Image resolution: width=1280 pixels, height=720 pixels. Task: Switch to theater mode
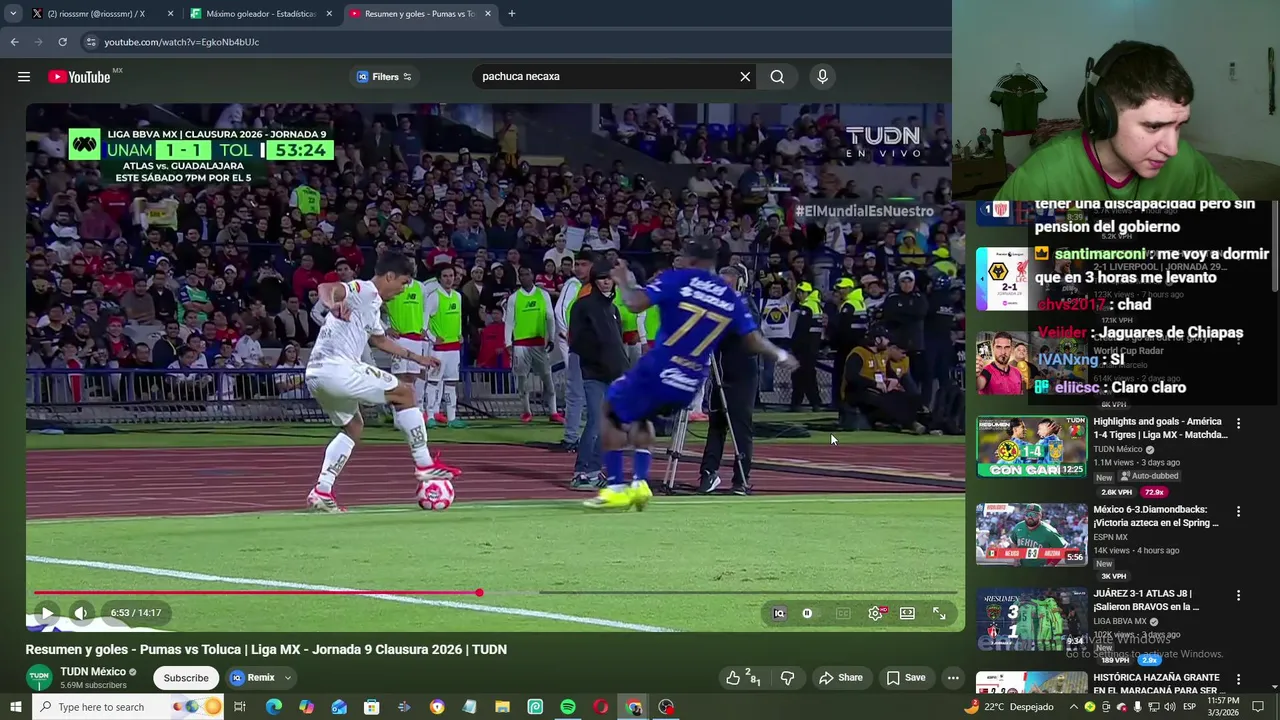coord(907,614)
